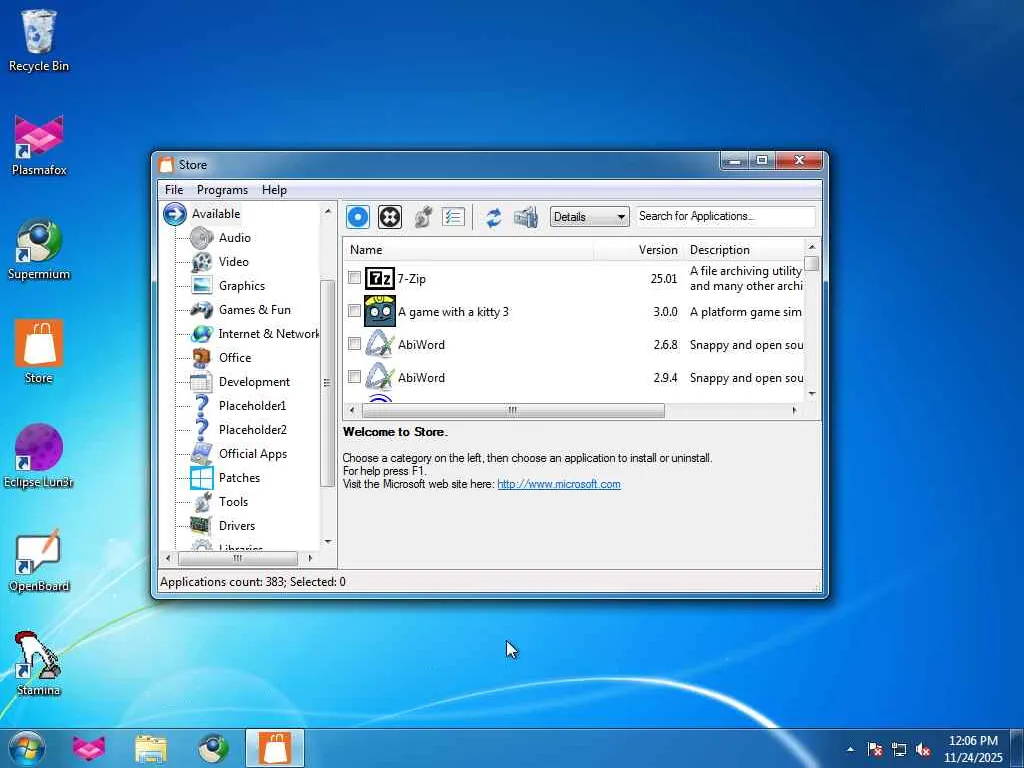The height and width of the screenshot is (768, 1024).
Task: Open the Supermium icon in the taskbar
Action: coord(213,747)
